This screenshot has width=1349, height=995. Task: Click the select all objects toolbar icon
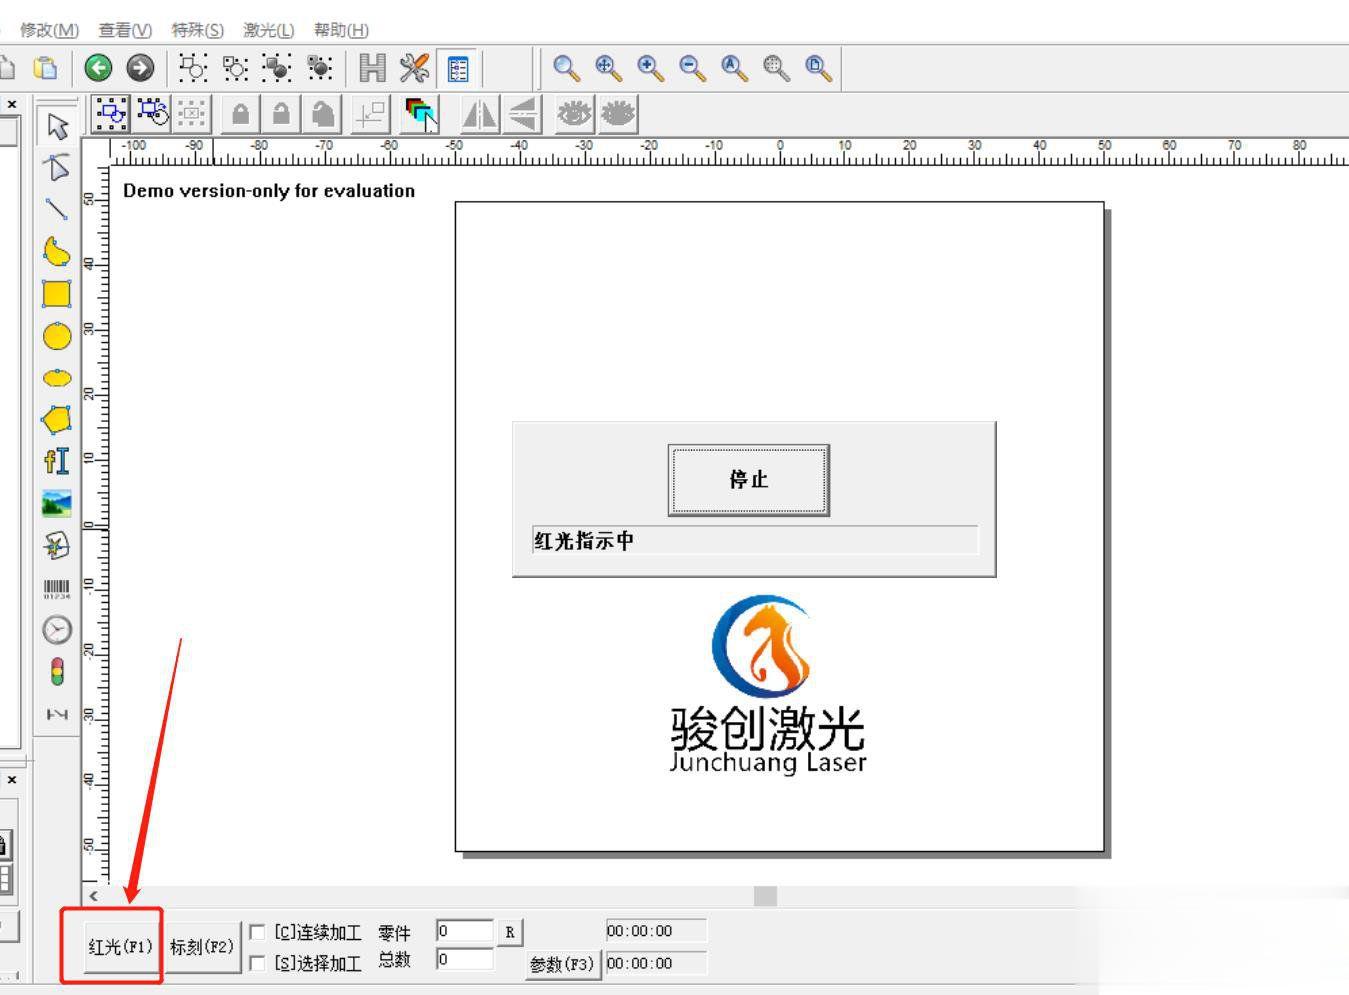tap(110, 114)
